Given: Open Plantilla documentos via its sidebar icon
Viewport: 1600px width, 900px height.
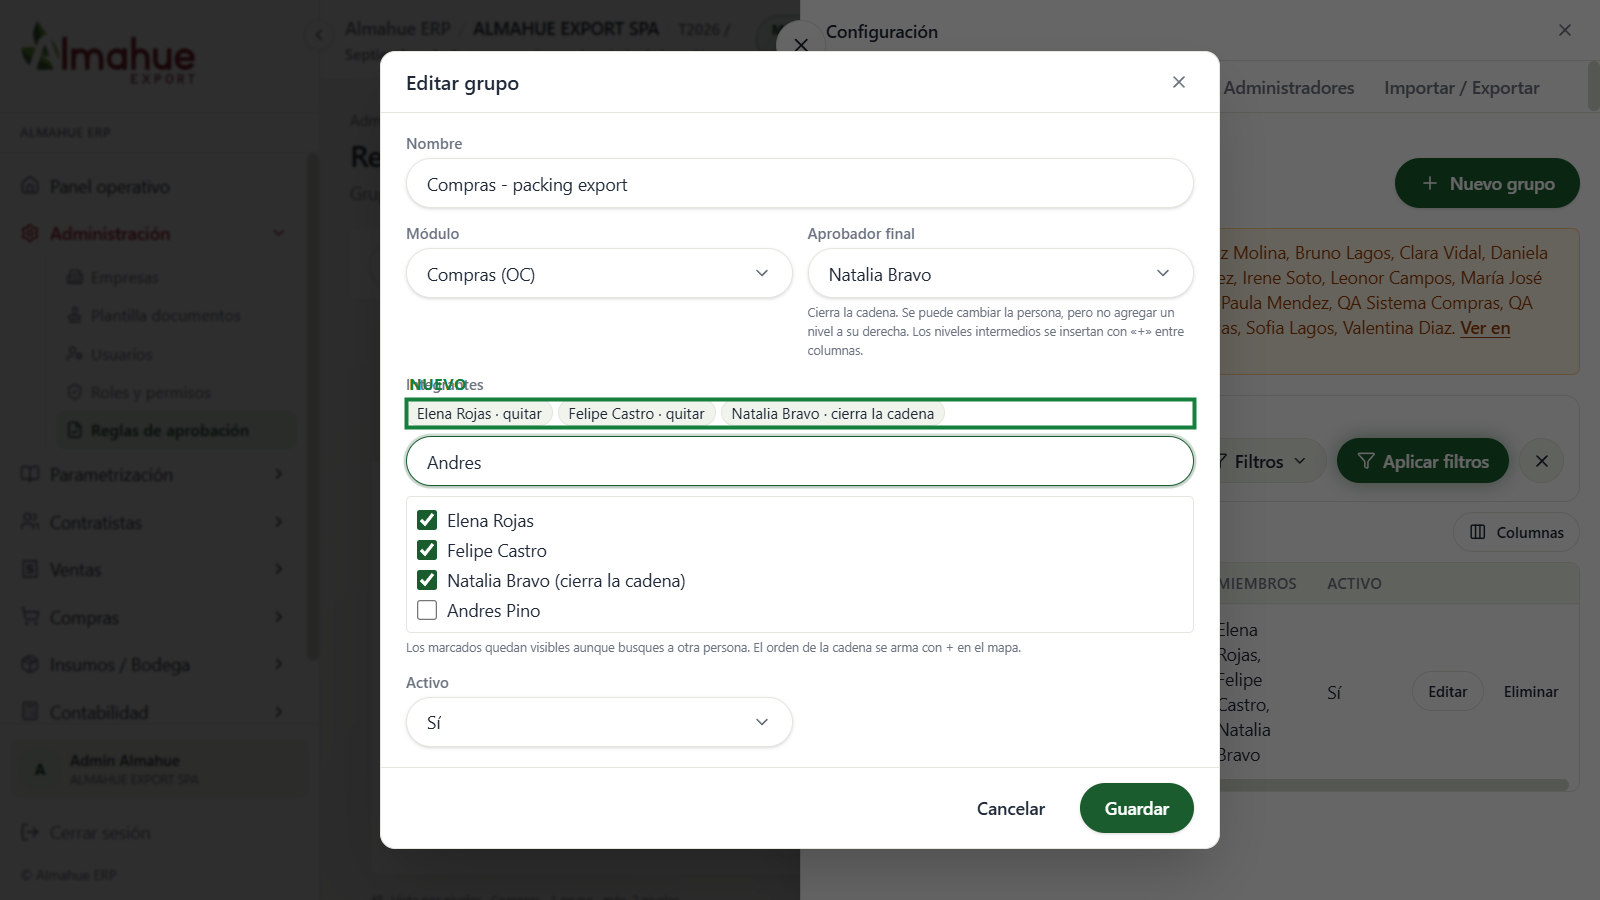Looking at the screenshot, I should [x=74, y=315].
